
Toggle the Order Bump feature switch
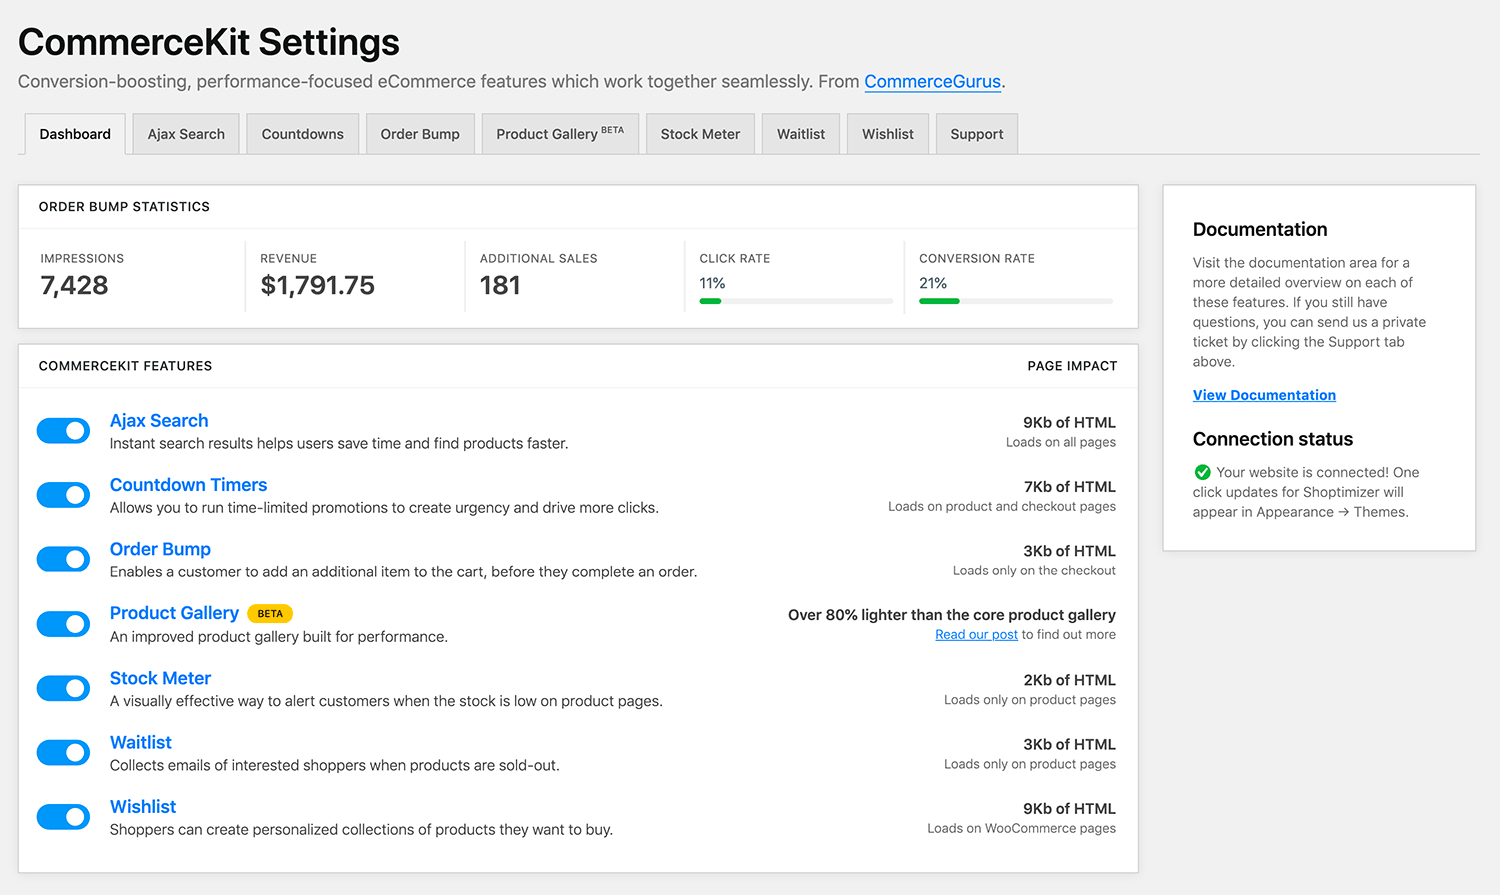coord(63,559)
